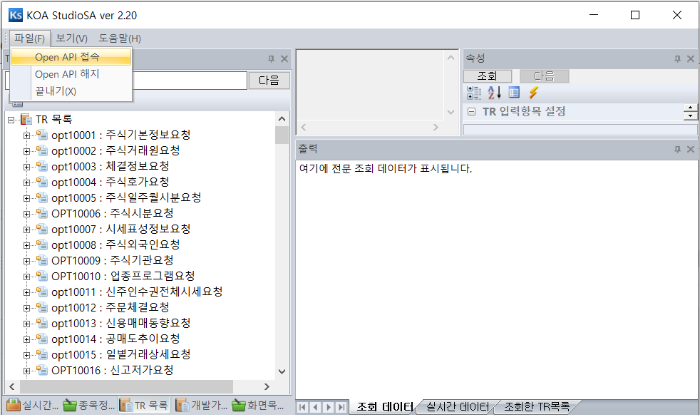This screenshot has width=700, height=415.
Task: Expand the opt10001 tree node
Action: tap(27, 135)
